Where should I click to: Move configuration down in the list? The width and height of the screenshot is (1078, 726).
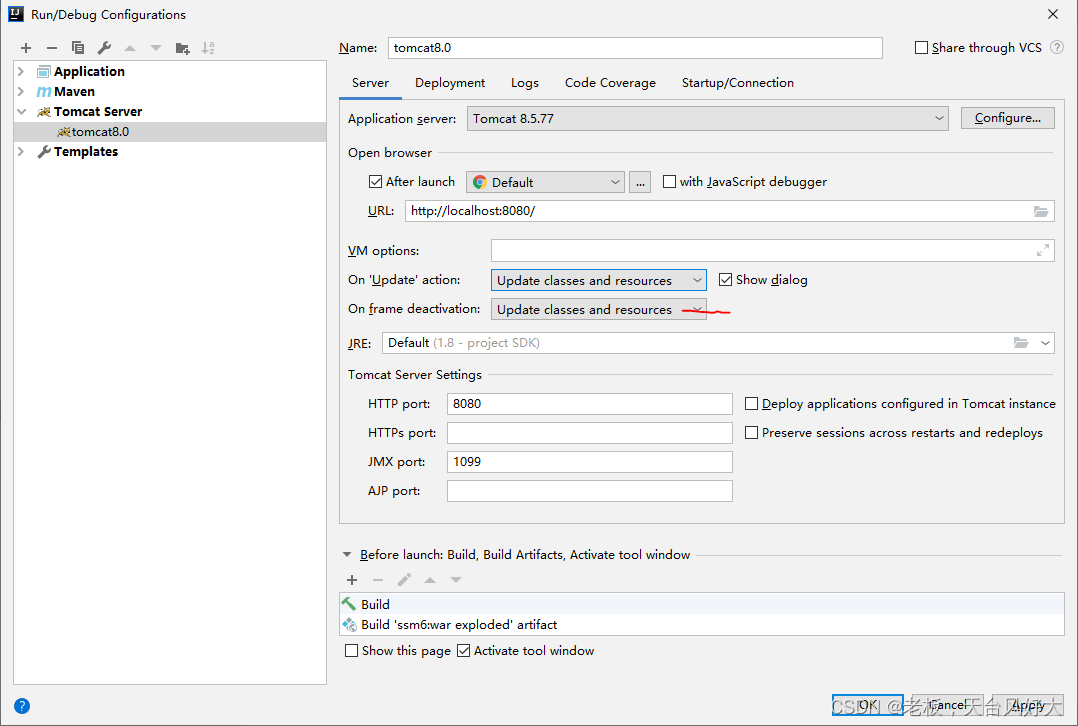click(x=156, y=48)
